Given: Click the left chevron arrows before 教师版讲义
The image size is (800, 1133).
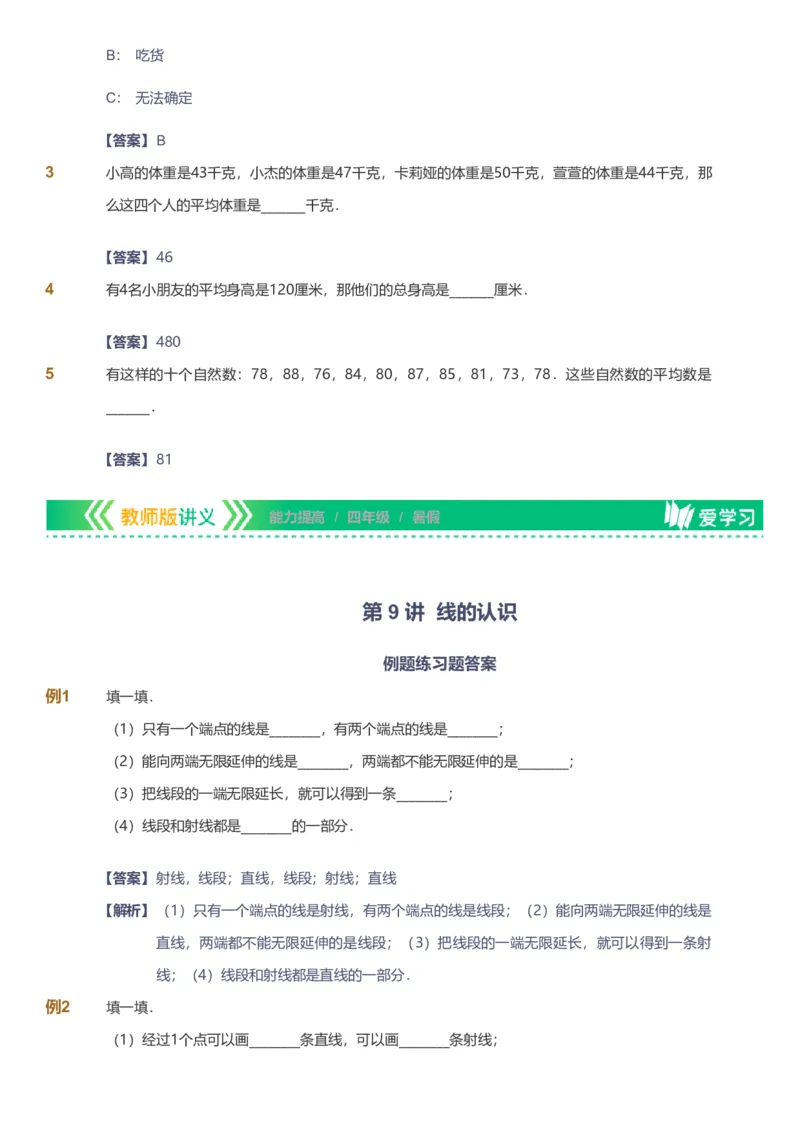Looking at the screenshot, I should [x=101, y=517].
